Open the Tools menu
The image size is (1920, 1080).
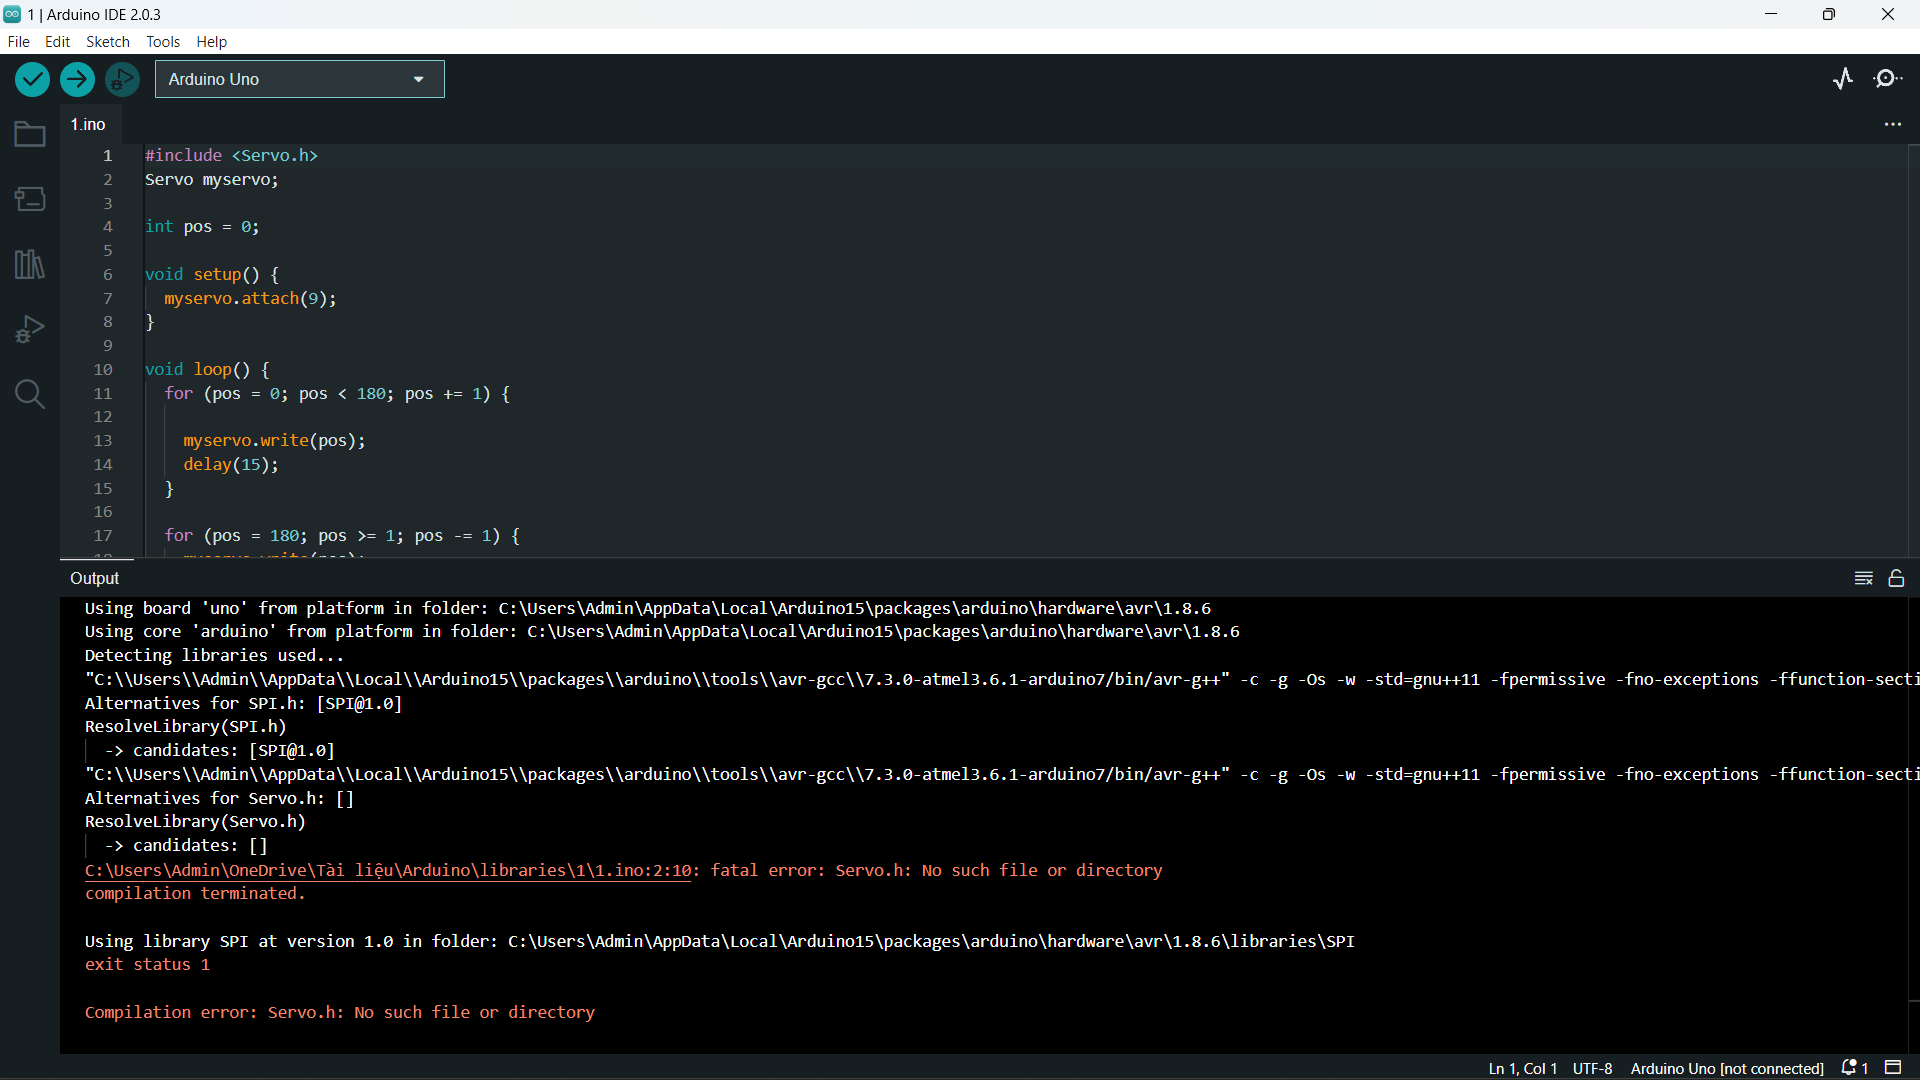click(x=162, y=42)
